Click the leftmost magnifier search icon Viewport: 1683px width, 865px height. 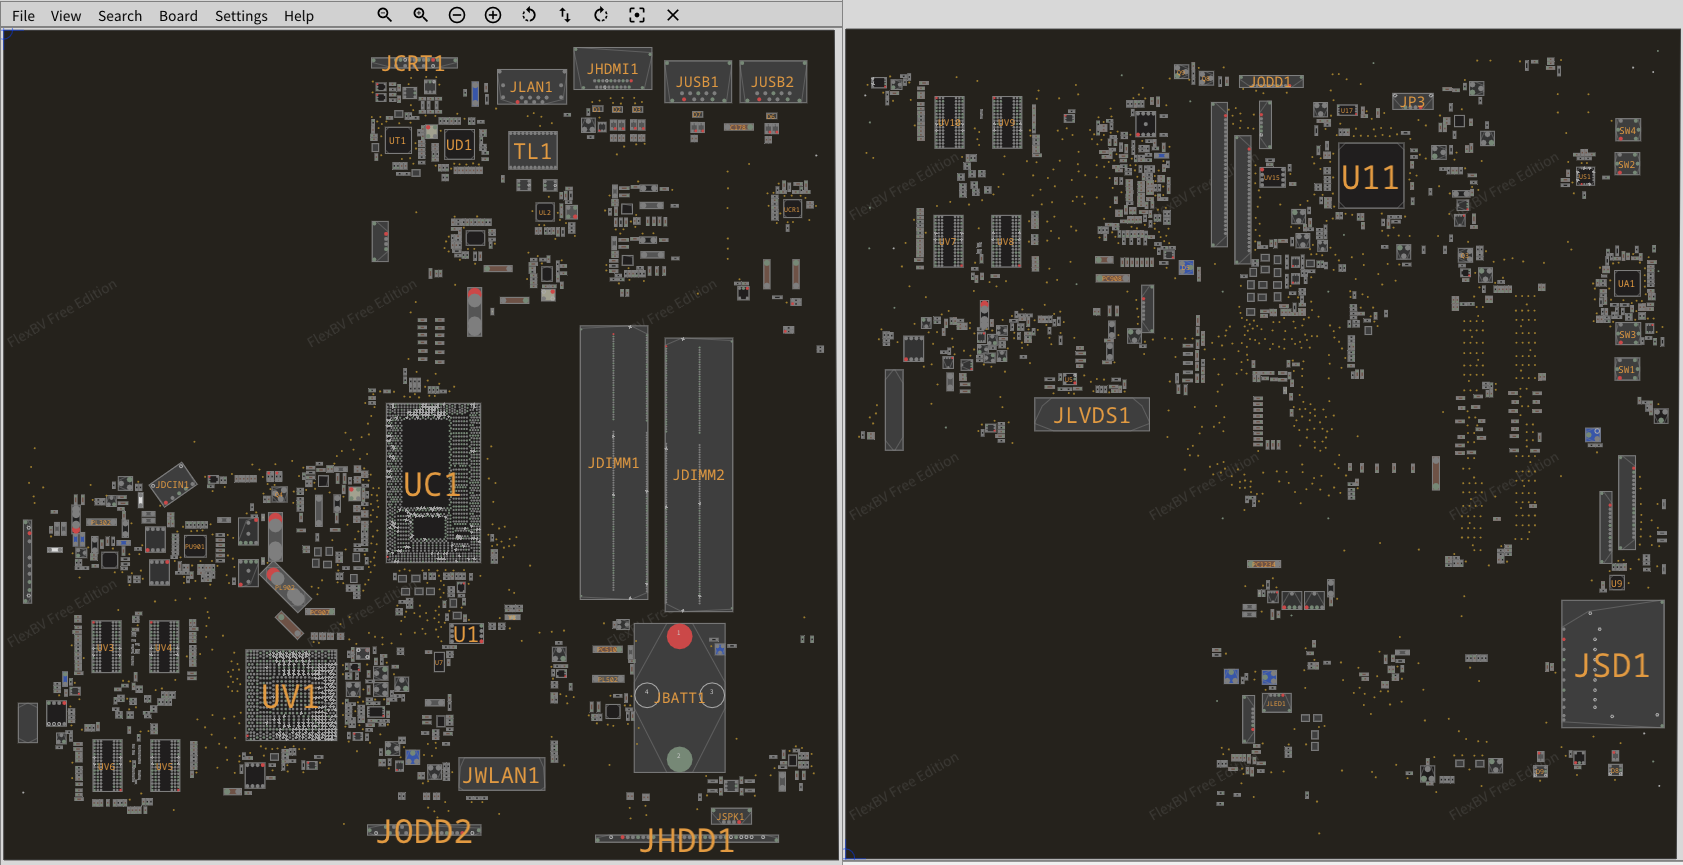385,15
